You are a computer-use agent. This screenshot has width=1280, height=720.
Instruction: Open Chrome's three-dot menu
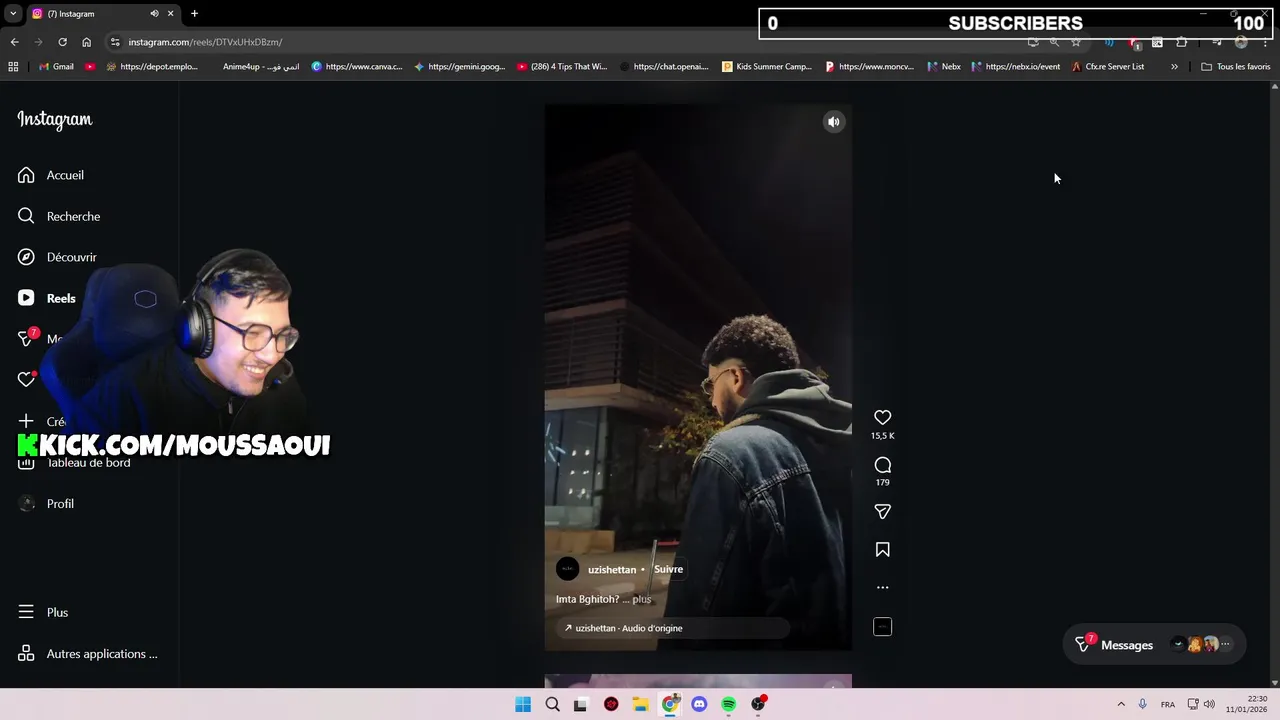point(1265,42)
